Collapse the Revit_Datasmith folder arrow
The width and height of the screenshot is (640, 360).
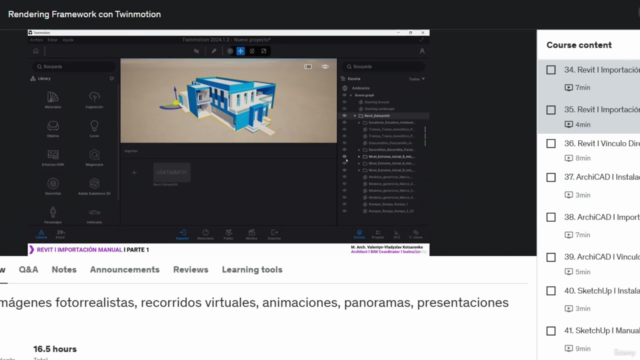point(355,116)
